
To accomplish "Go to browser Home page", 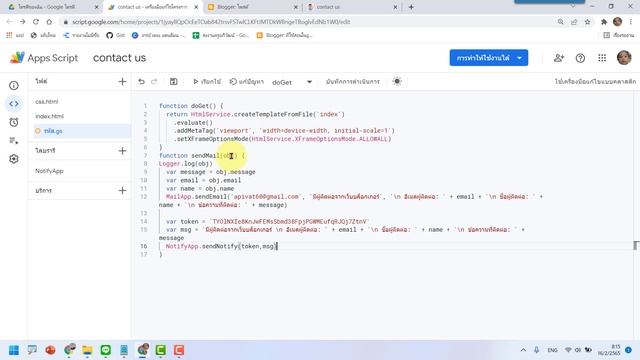I will click(49, 22).
